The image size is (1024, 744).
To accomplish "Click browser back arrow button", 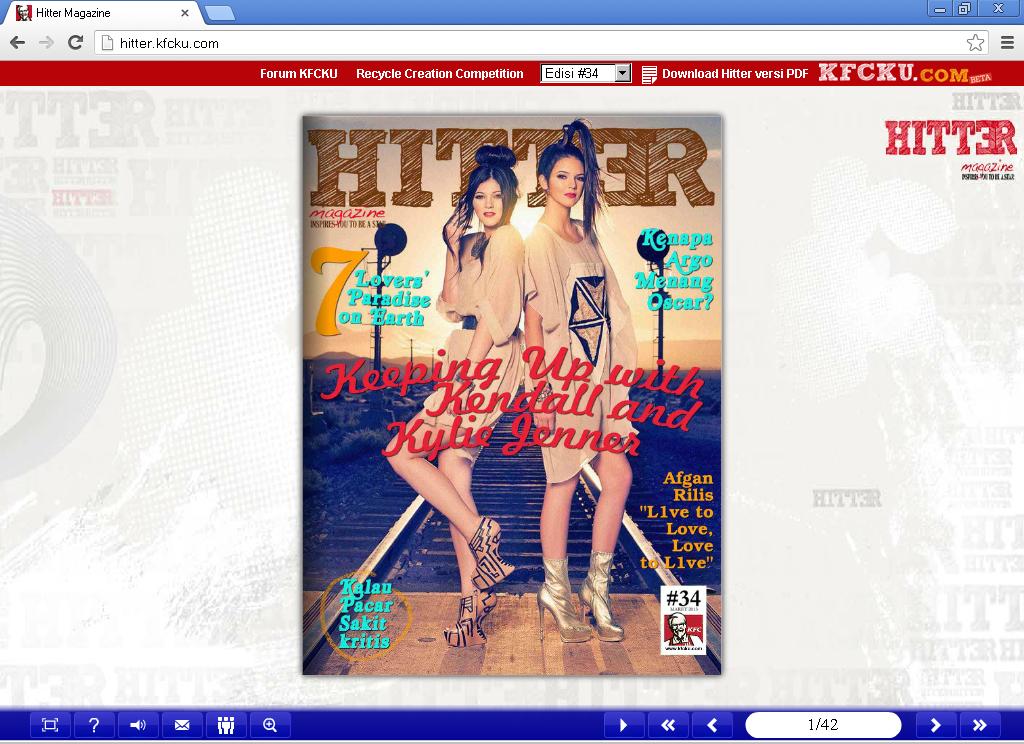I will point(18,43).
